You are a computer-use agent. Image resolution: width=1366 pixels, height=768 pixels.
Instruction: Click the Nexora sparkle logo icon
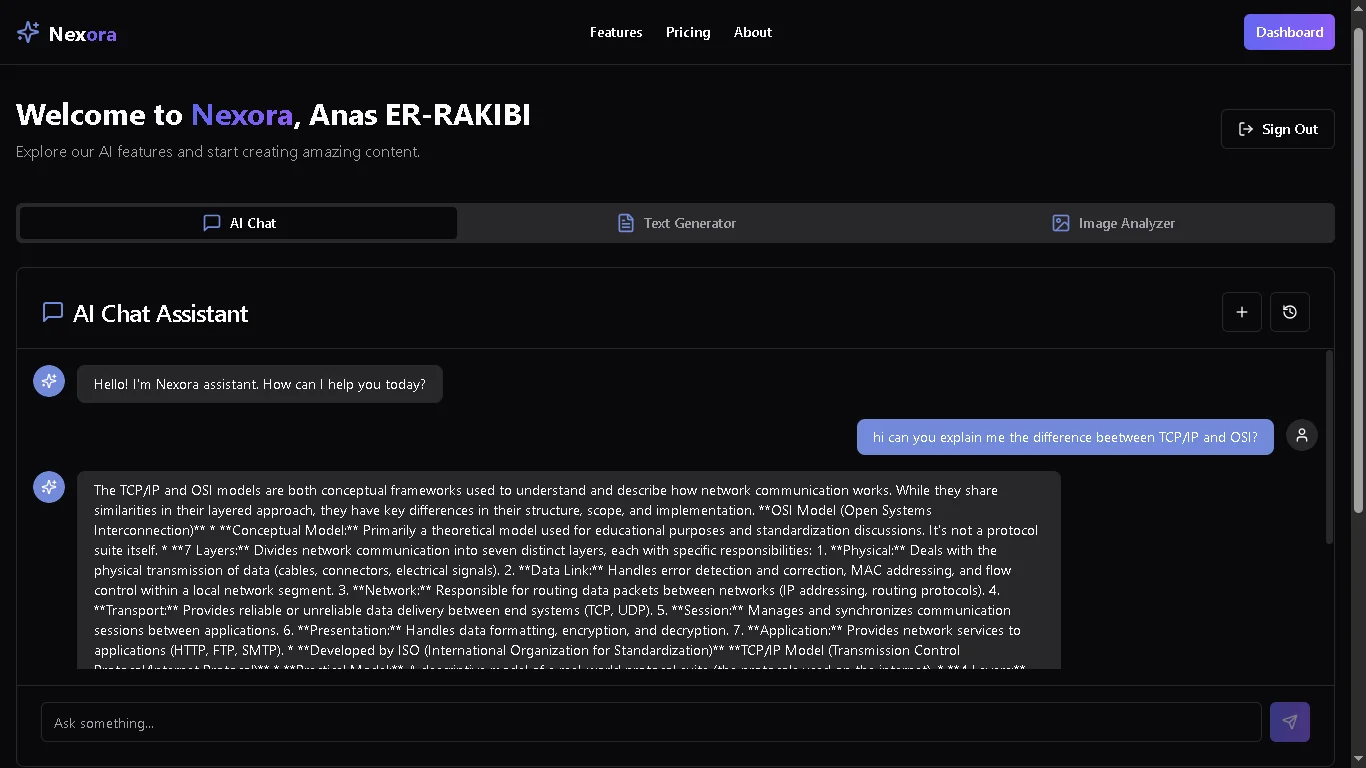pos(27,32)
